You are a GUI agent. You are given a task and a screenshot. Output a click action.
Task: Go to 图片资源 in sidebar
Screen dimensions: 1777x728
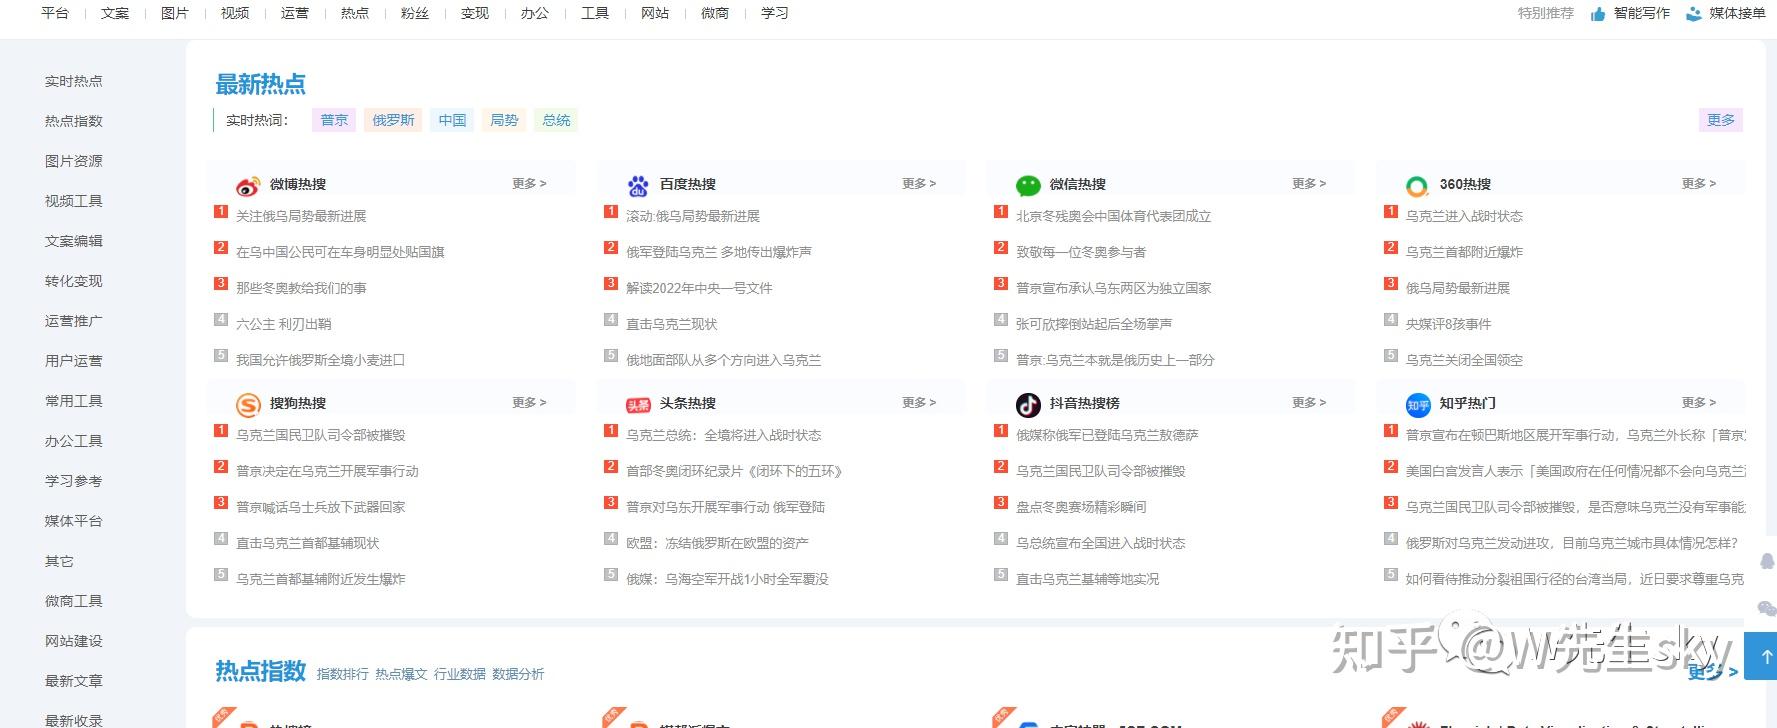(x=74, y=161)
